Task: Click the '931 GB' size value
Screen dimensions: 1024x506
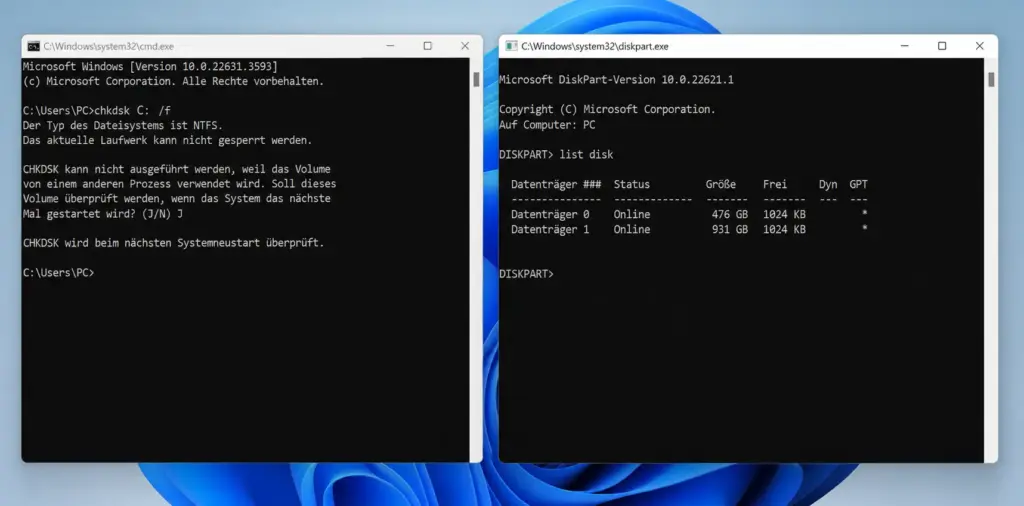Action: pyautogui.click(x=729, y=230)
